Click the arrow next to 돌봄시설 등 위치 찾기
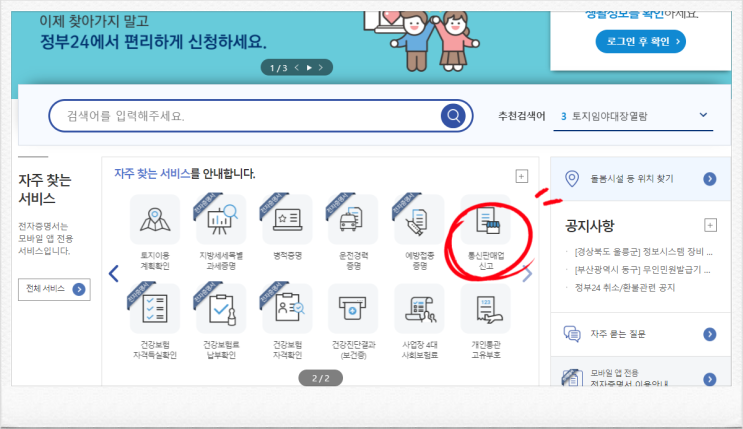Viewport: 743px width, 429px height. click(709, 179)
